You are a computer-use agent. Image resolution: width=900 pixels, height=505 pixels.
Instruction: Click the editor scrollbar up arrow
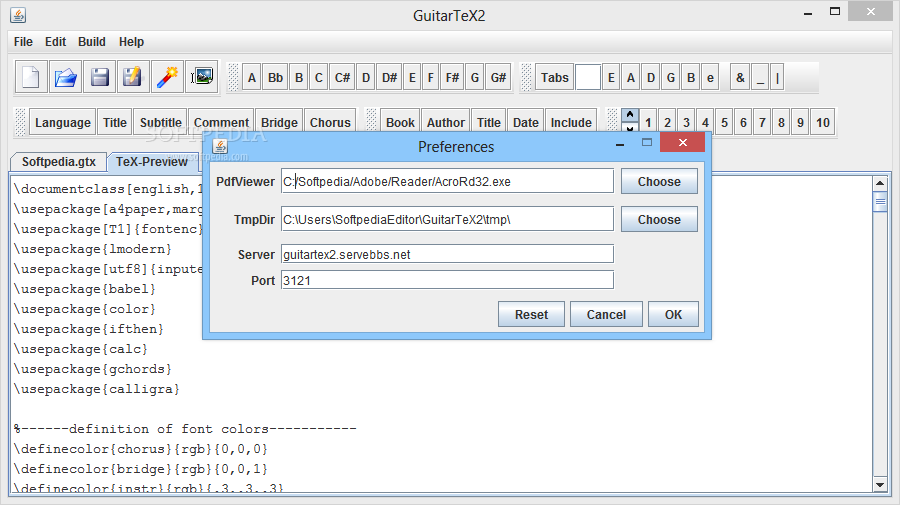pyautogui.click(x=879, y=183)
